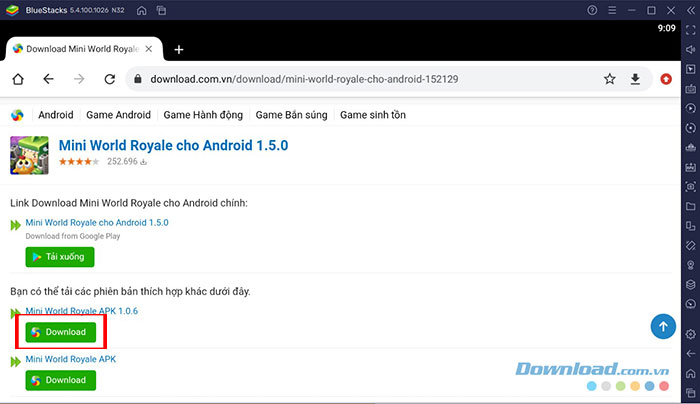Click the green Tải xuống button
Screen dimensions: 700x404
coord(60,257)
